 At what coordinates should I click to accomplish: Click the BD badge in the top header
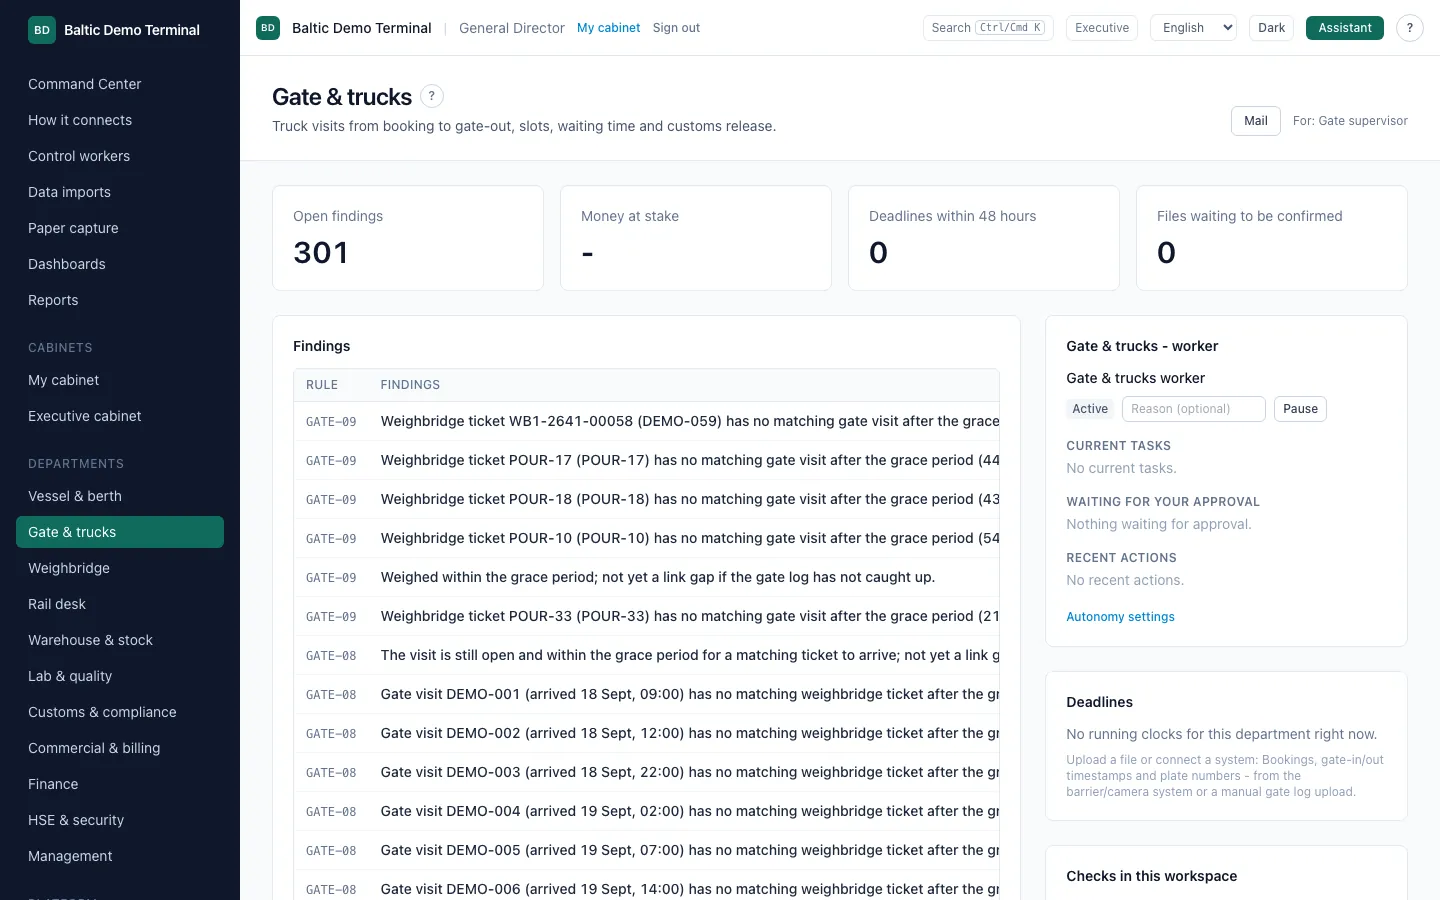[268, 28]
